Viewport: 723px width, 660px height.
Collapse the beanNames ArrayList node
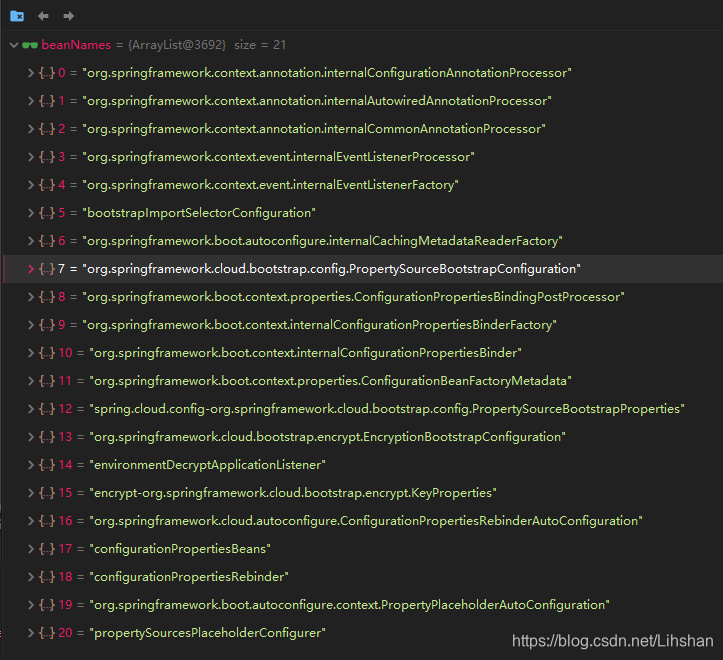pyautogui.click(x=14, y=45)
